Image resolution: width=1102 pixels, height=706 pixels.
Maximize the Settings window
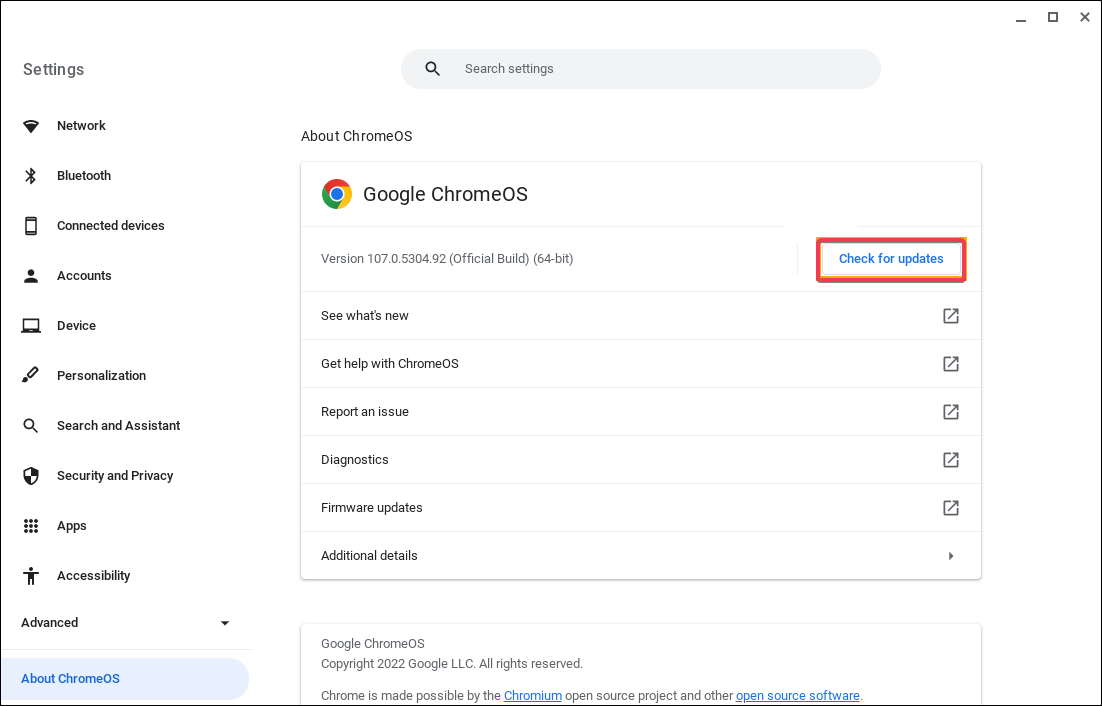(1053, 18)
